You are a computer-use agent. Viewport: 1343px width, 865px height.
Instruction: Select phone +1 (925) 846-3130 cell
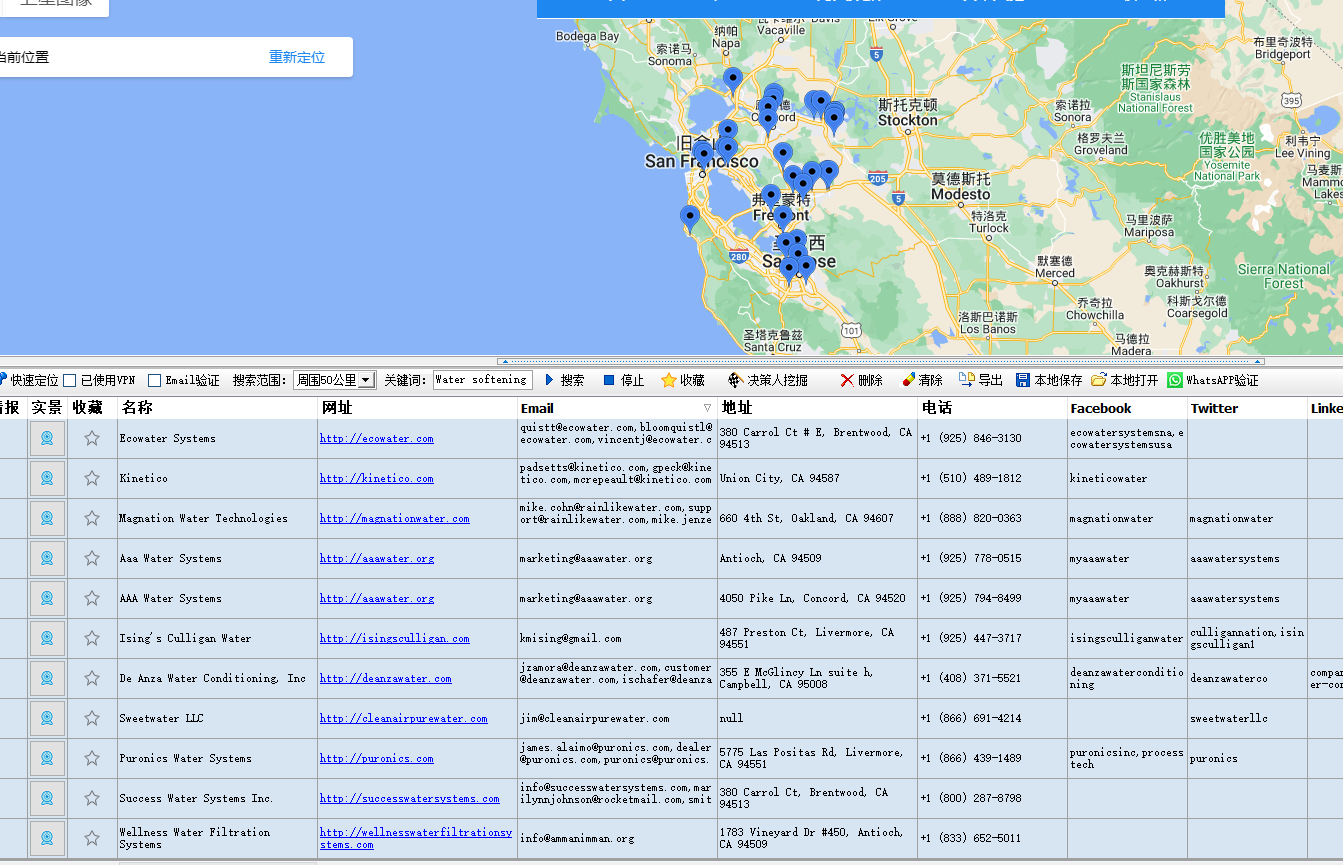click(992, 438)
